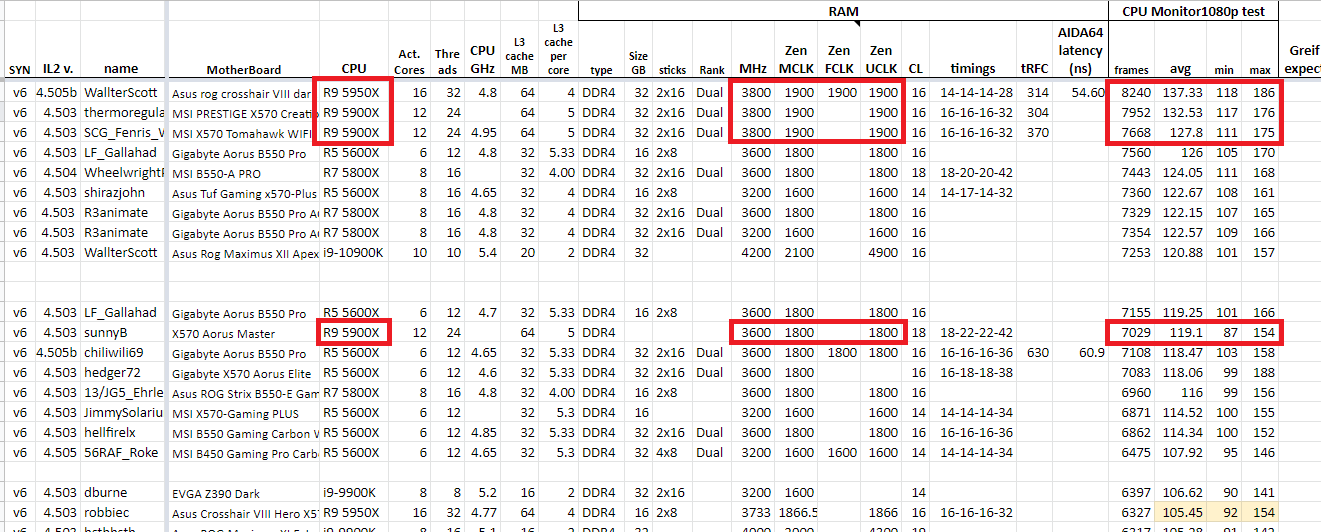Click the 'Zen FCLK' column header

tap(839, 59)
